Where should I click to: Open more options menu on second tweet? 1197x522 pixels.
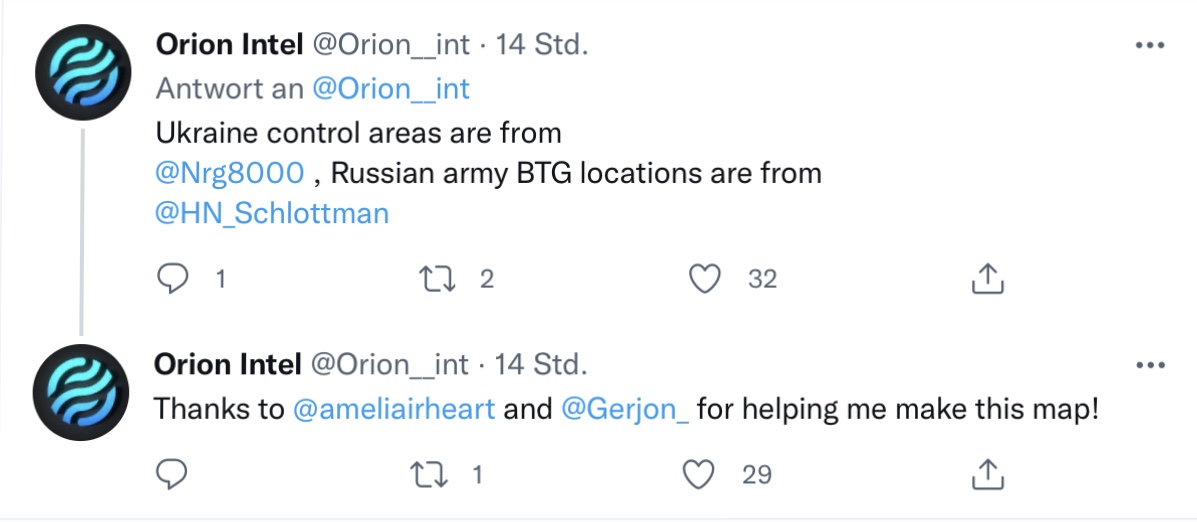[1149, 365]
